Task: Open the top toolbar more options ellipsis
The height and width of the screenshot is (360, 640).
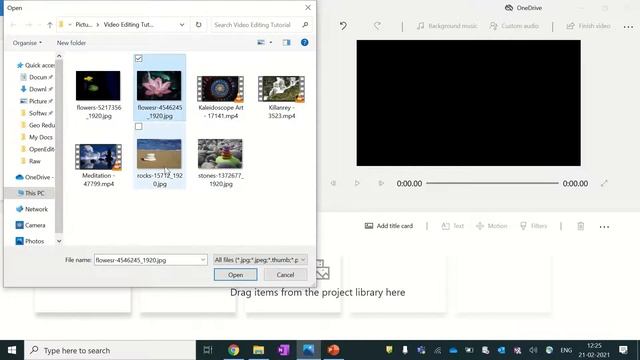Action: 628,27
